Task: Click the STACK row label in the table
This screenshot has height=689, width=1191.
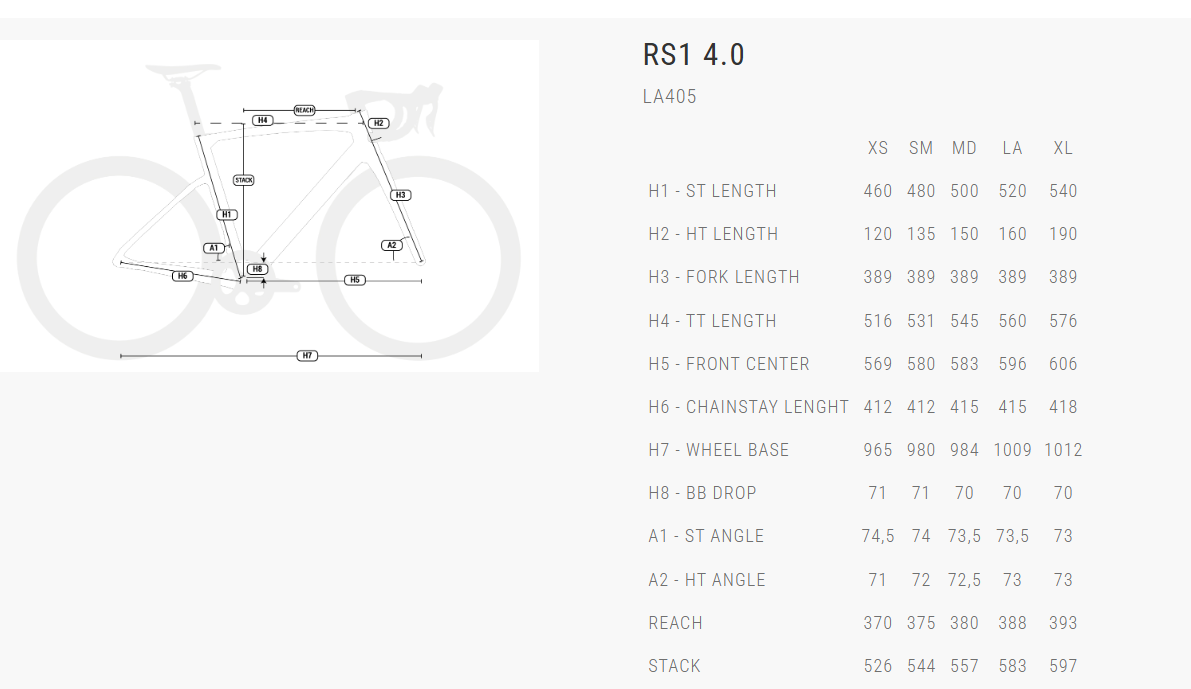Action: (674, 666)
